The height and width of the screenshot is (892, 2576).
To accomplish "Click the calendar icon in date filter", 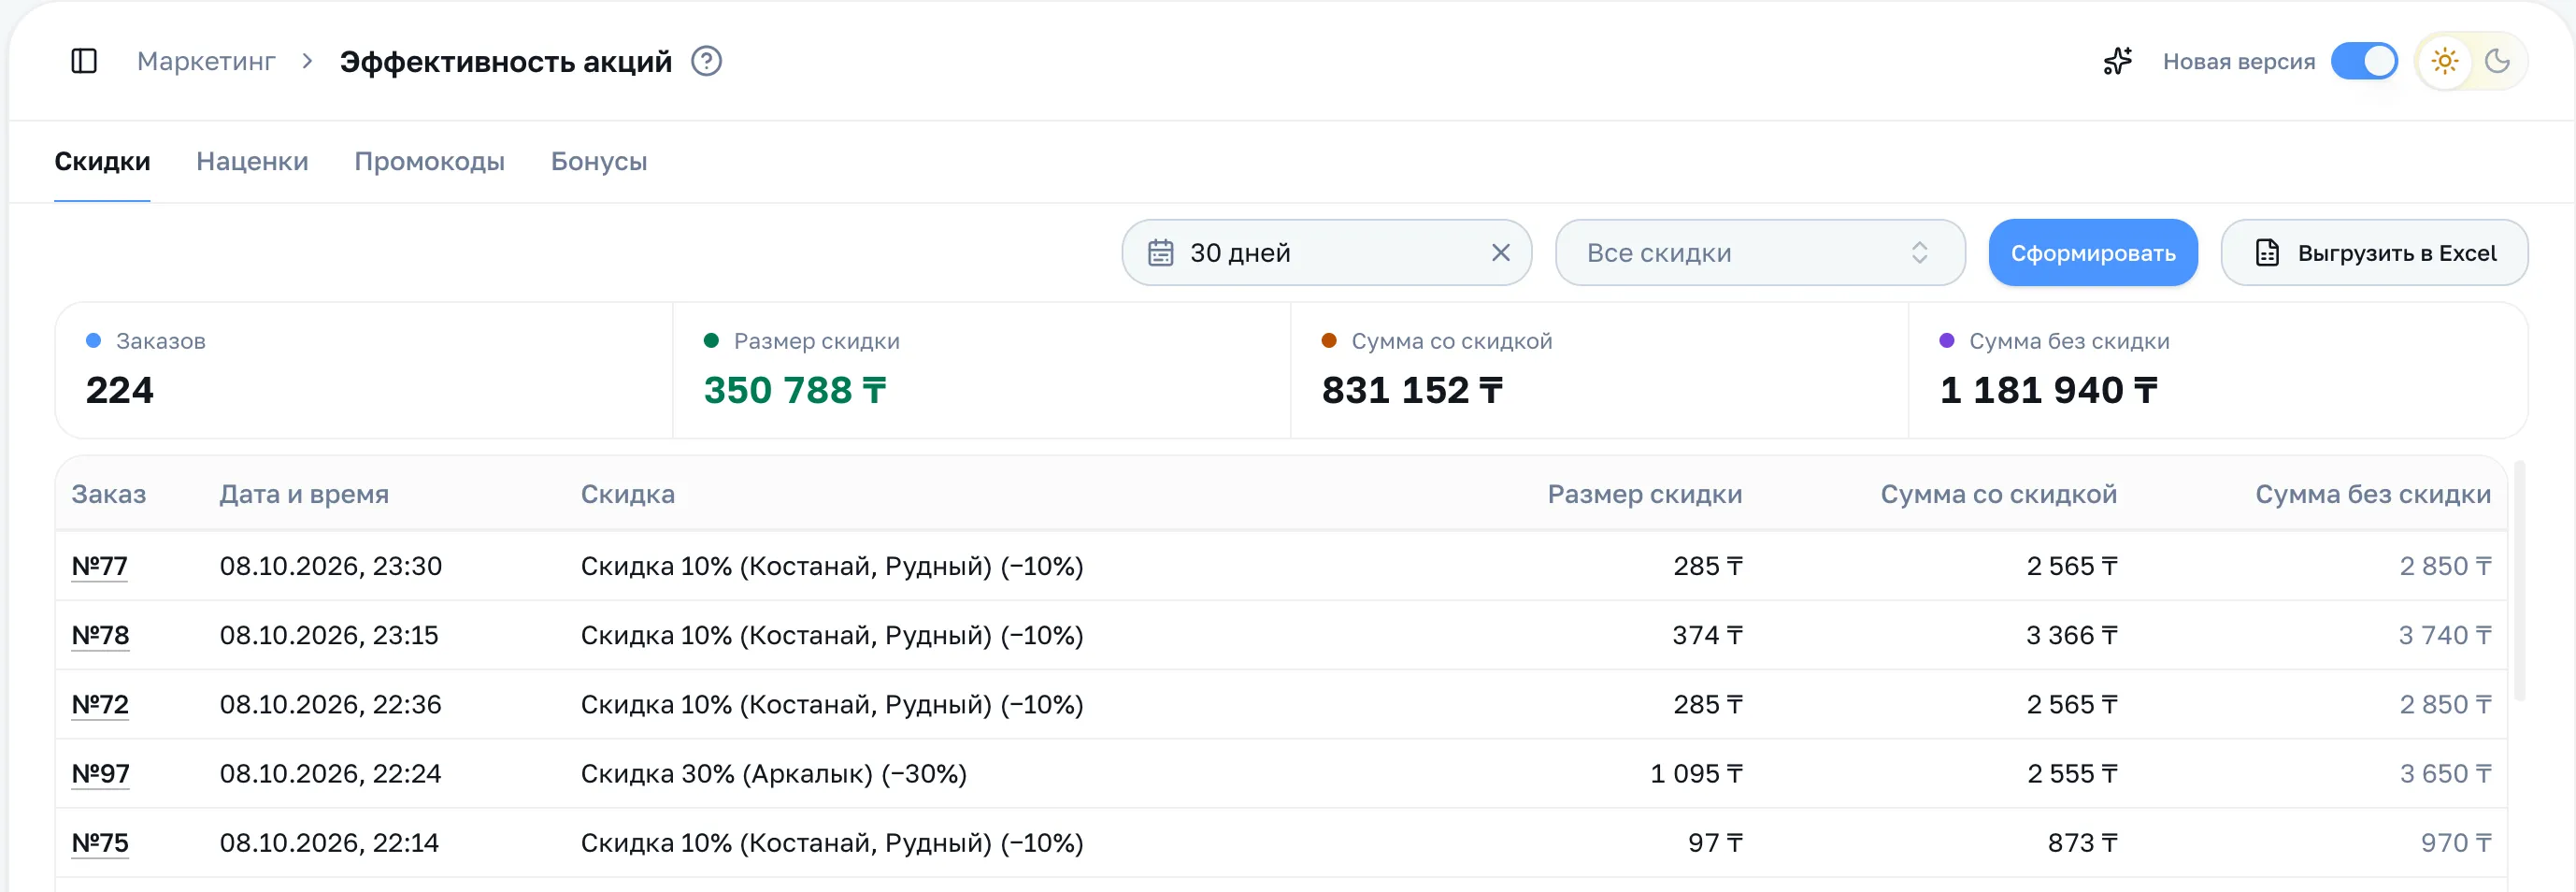I will 1160,253.
